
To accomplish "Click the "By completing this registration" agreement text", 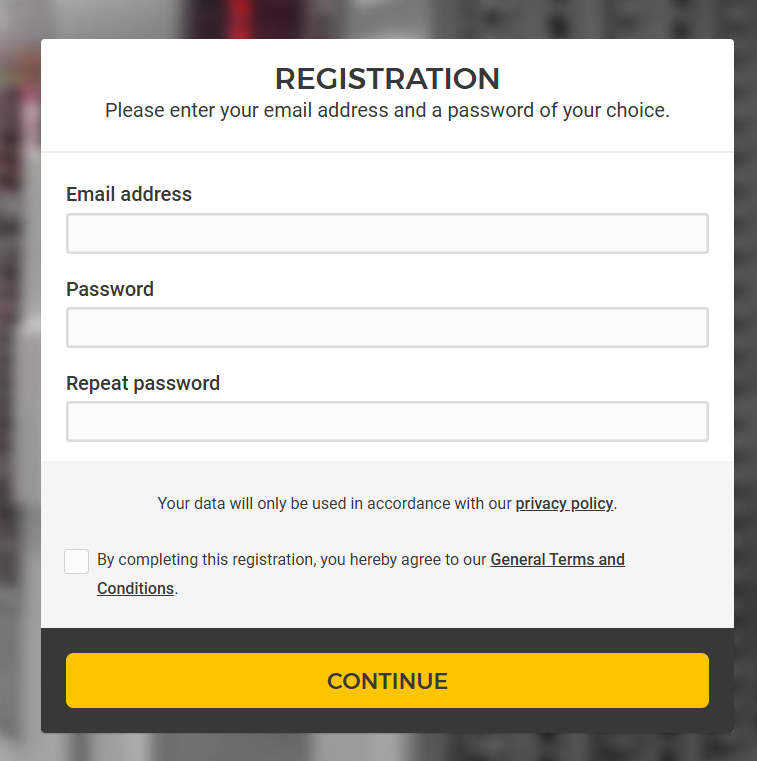I will tap(292, 560).
